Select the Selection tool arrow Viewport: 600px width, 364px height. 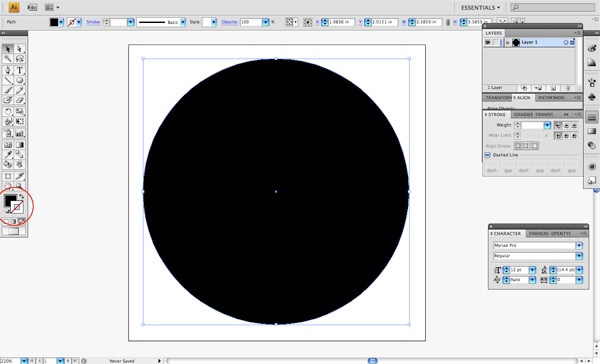point(8,49)
